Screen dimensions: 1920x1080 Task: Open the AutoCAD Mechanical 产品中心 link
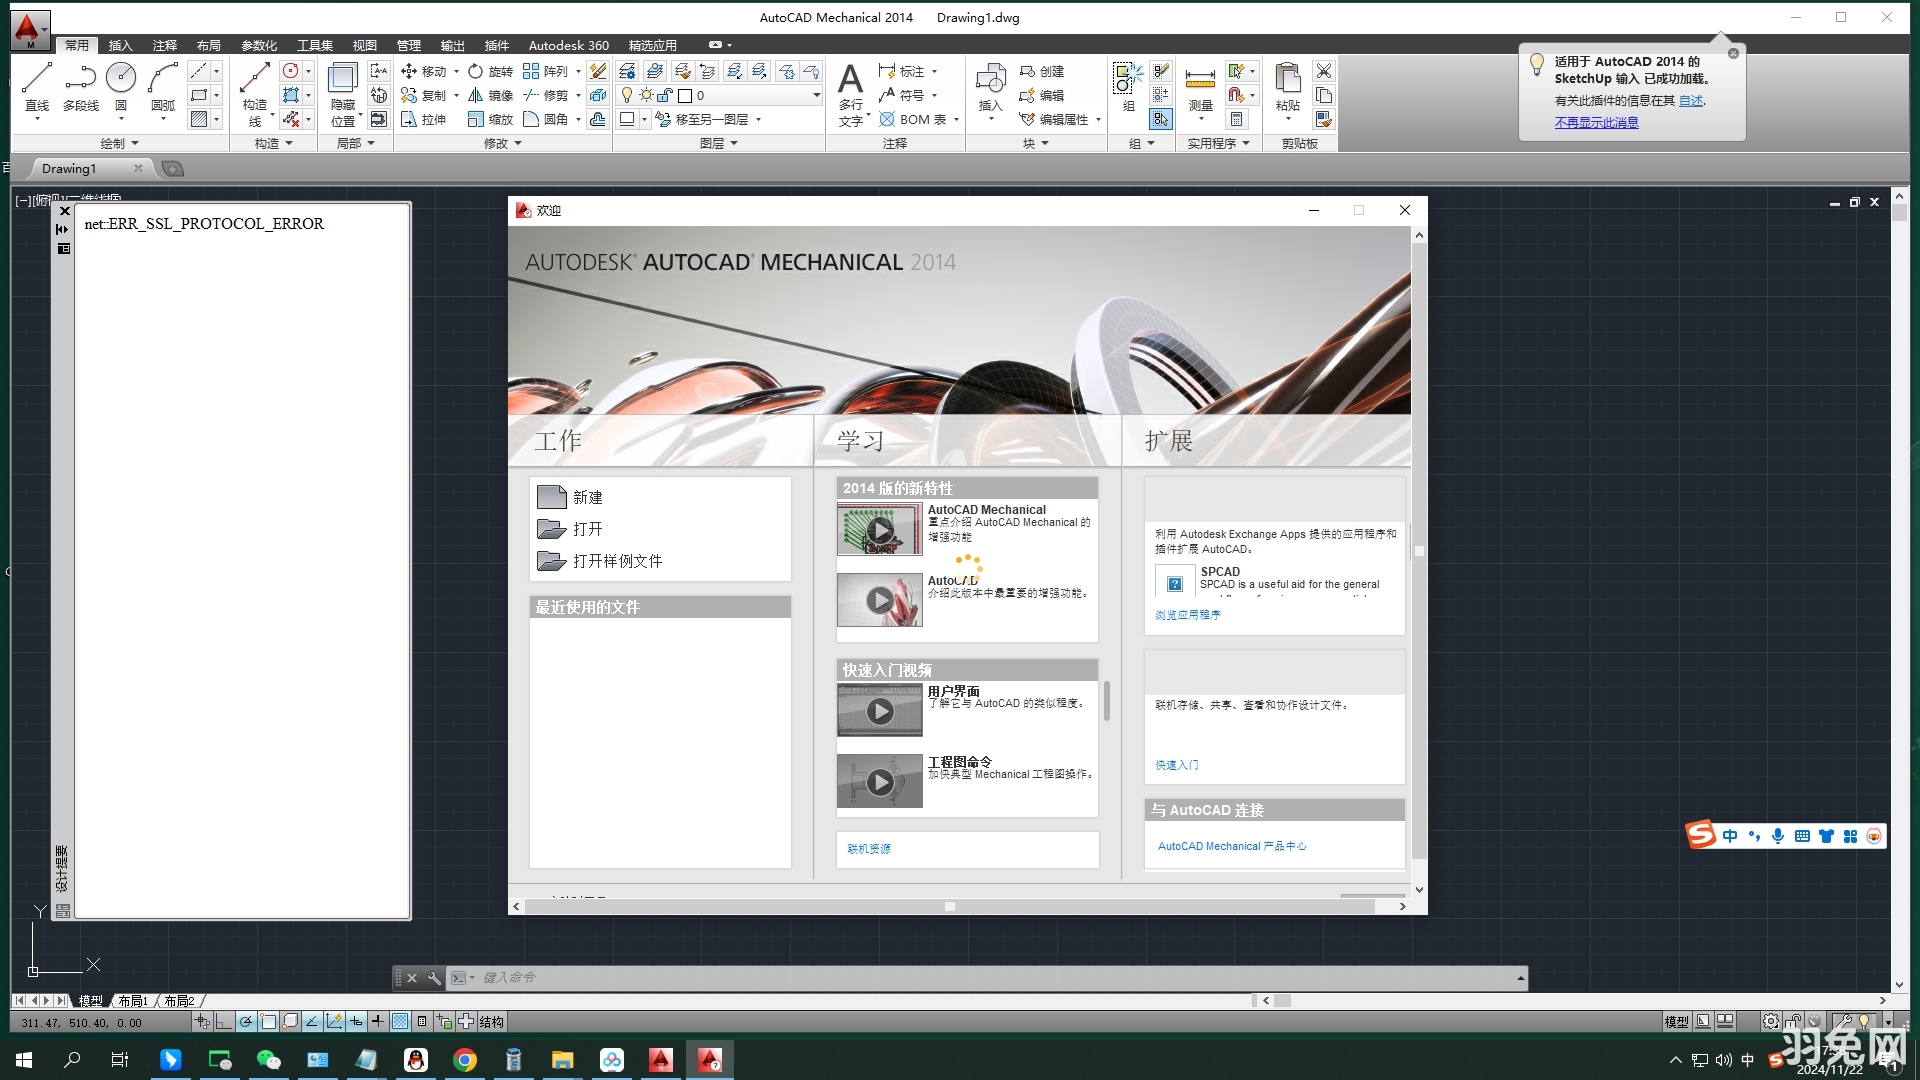[1231, 845]
